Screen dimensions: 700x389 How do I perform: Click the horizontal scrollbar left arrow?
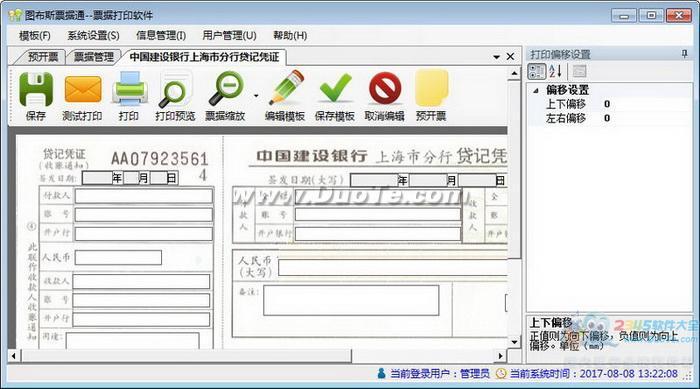coord(14,356)
